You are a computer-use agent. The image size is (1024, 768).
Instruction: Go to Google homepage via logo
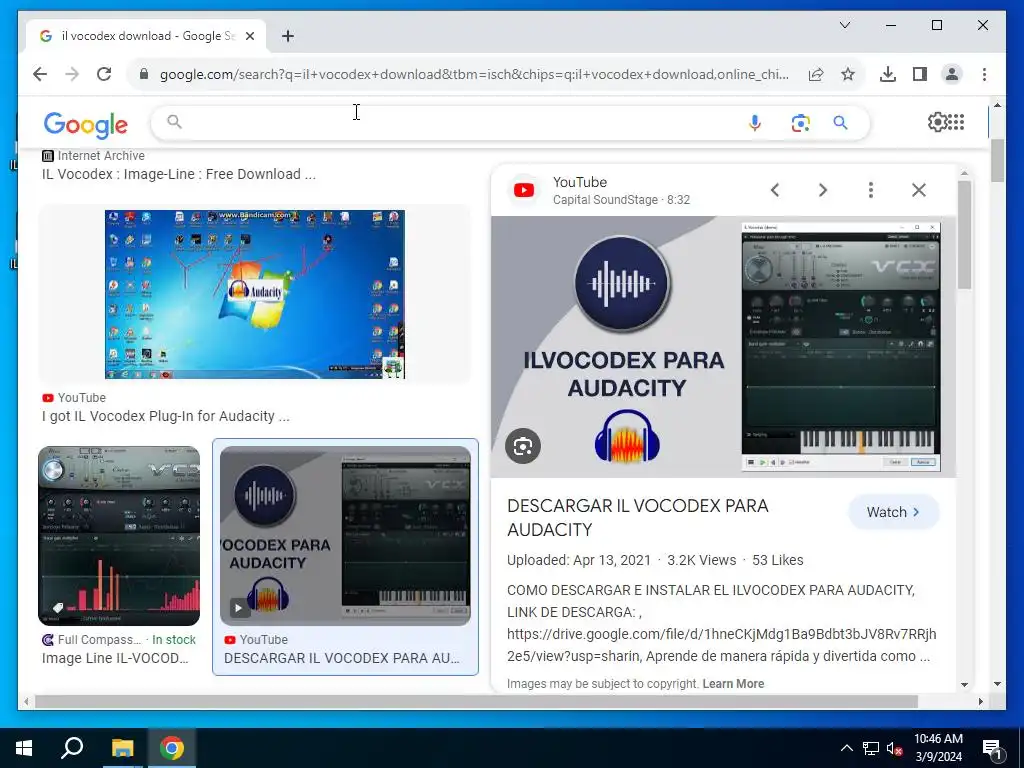[x=86, y=124]
